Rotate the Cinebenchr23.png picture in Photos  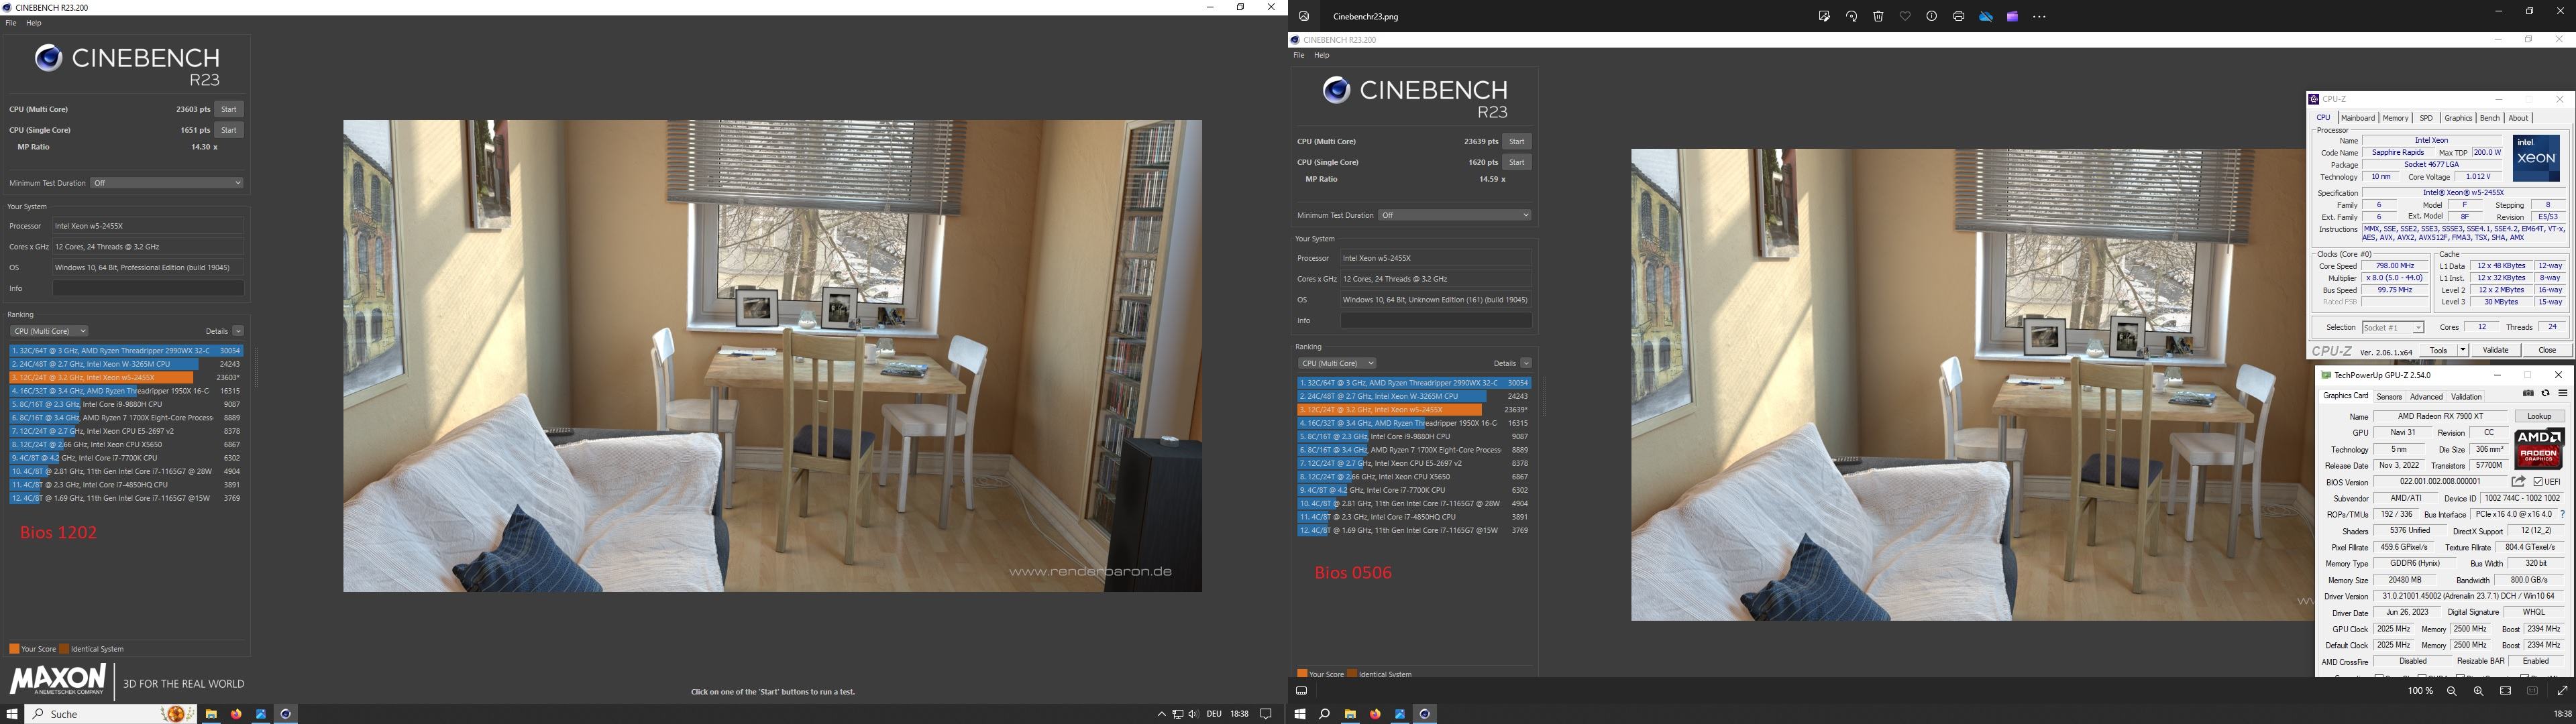point(1851,16)
